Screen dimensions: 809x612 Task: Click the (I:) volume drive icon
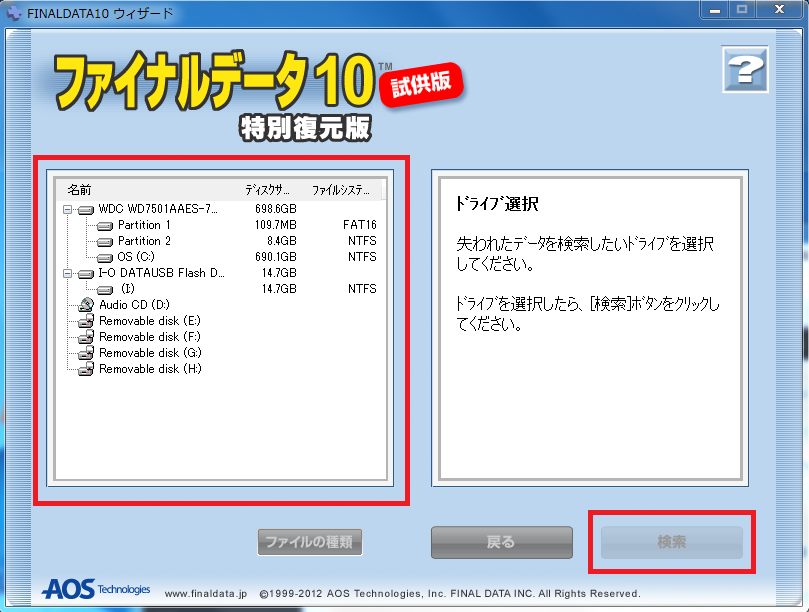coord(105,289)
